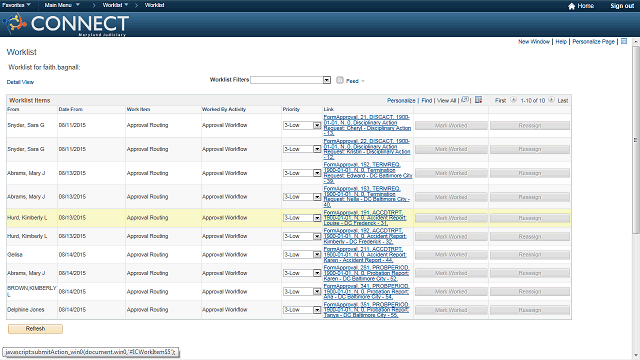The height and width of the screenshot is (360, 640).
Task: Click Reassign in the BROWN,KIMBERLY row
Action: click(530, 292)
